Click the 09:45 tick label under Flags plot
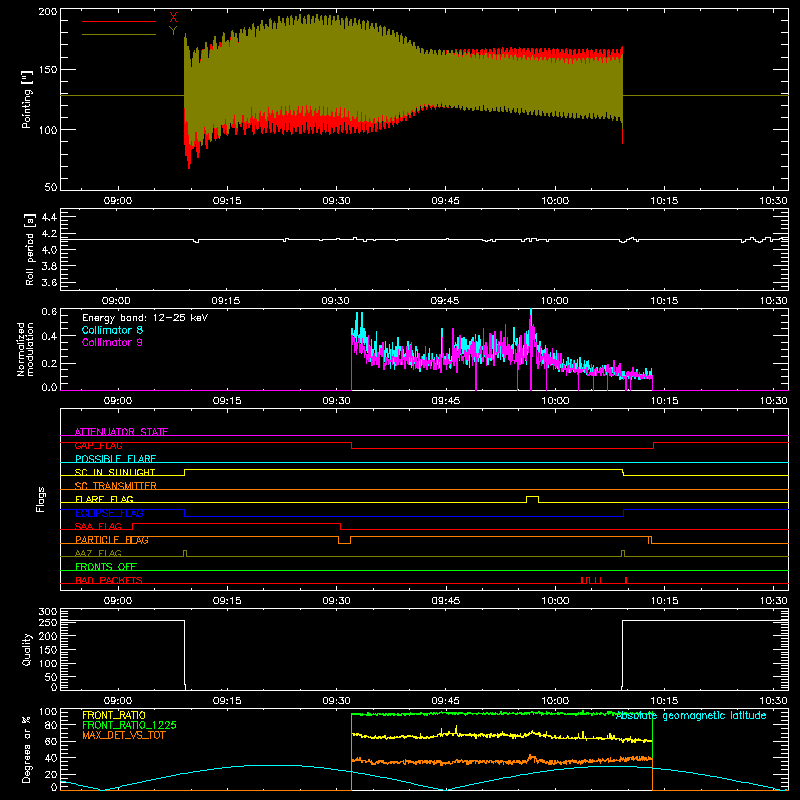This screenshot has height=800, width=800. pos(445,601)
